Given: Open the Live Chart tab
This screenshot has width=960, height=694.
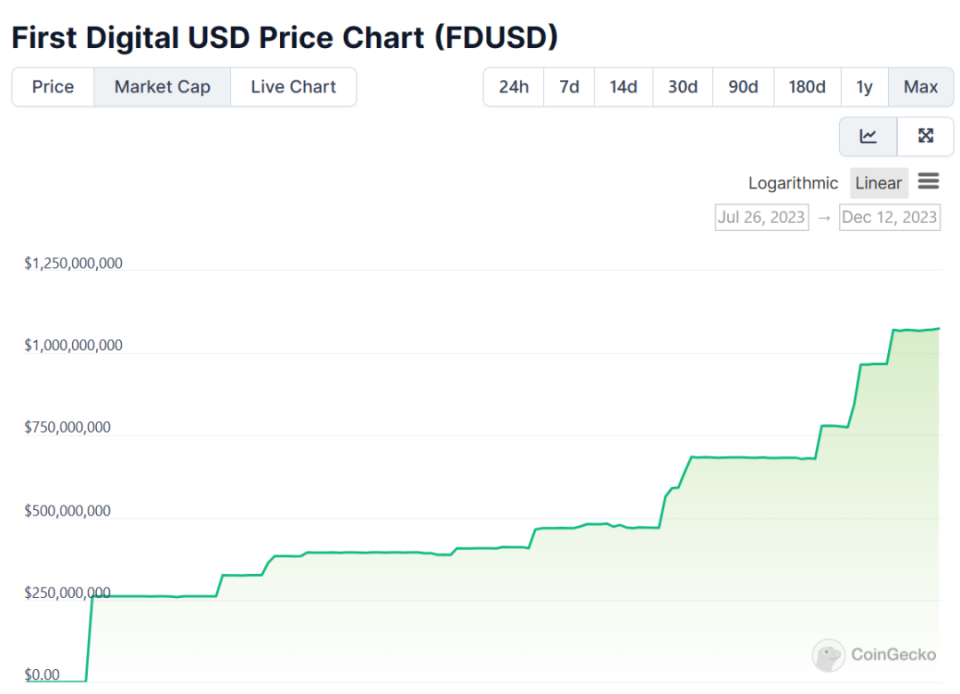Looking at the screenshot, I should pos(293,87).
